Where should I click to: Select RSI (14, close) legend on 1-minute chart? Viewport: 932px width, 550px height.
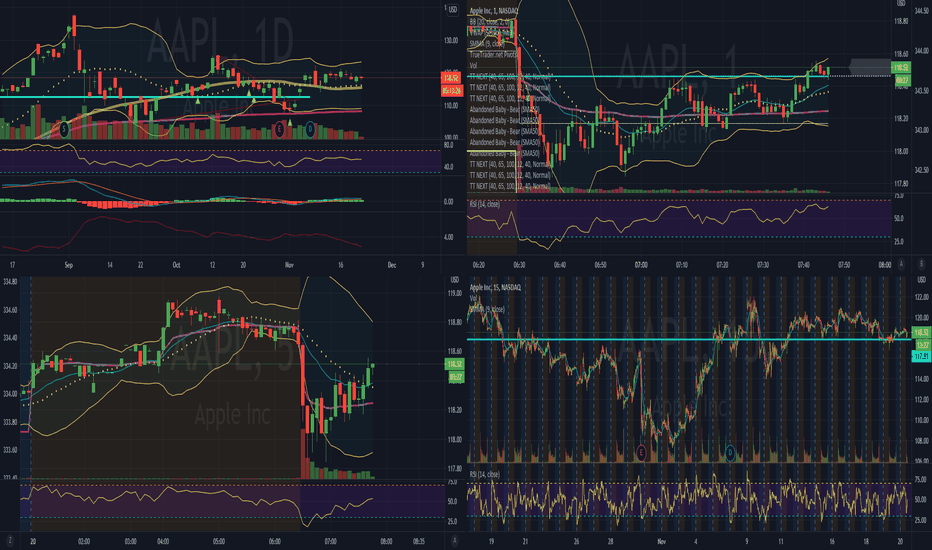(x=484, y=204)
